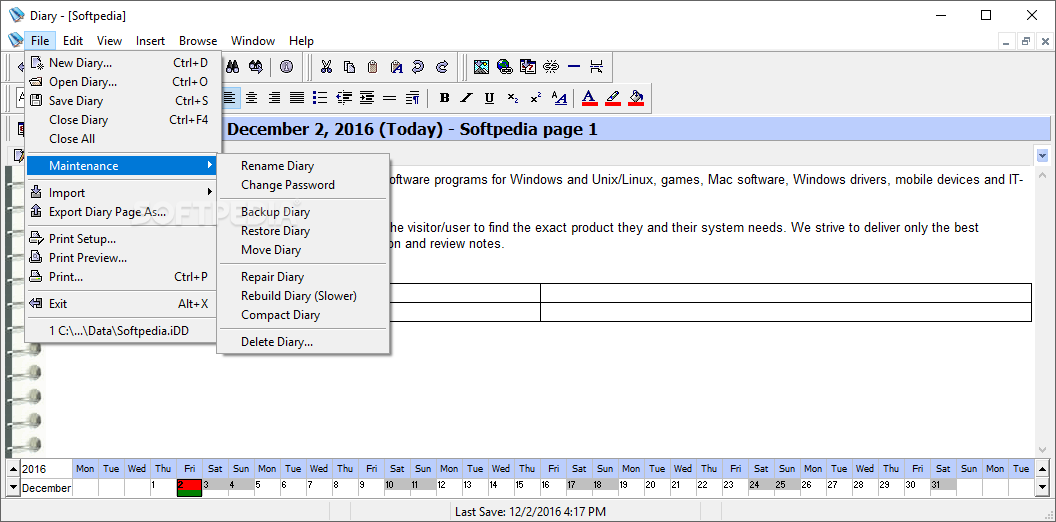Open recent file Softpedia.iDD
The height and width of the screenshot is (522, 1056).
click(x=123, y=331)
